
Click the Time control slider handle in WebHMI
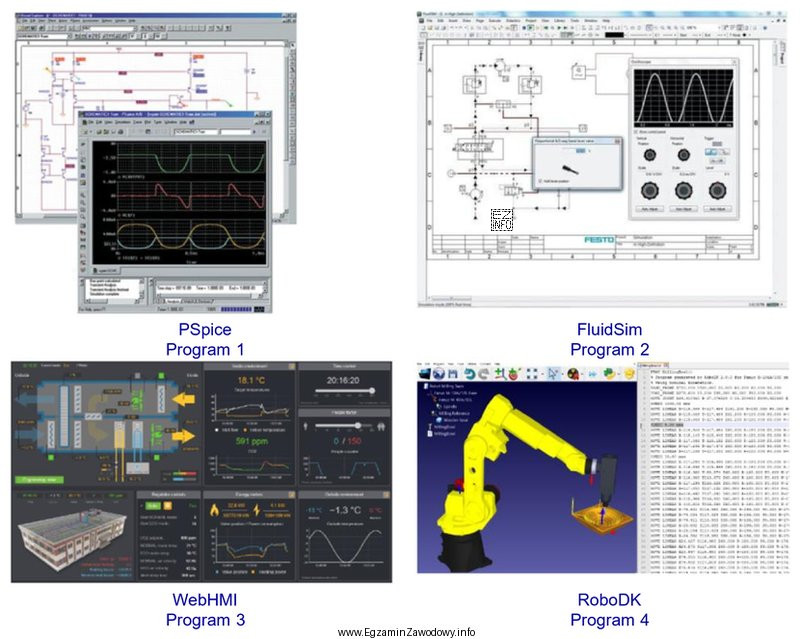[372, 391]
